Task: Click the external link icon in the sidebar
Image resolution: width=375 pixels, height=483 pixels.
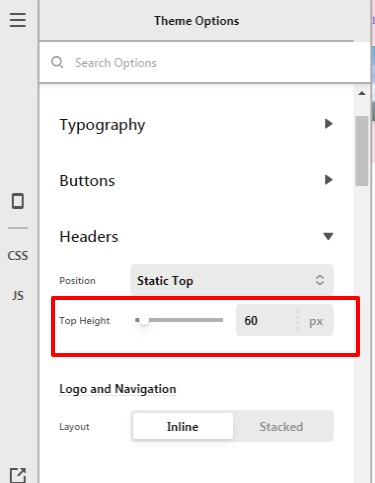Action: coord(18,475)
